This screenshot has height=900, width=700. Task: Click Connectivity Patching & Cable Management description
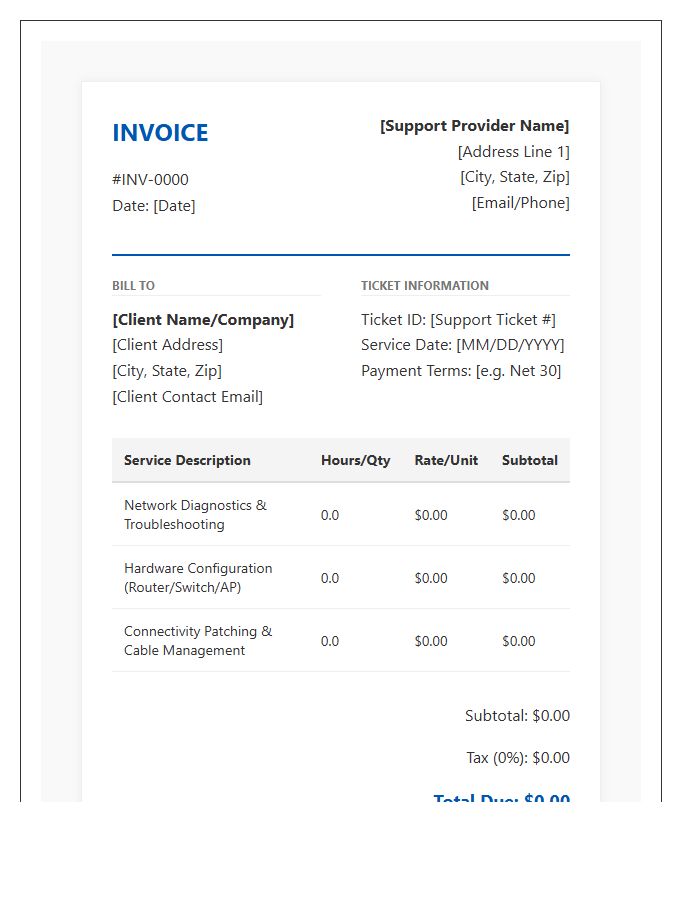coord(198,641)
